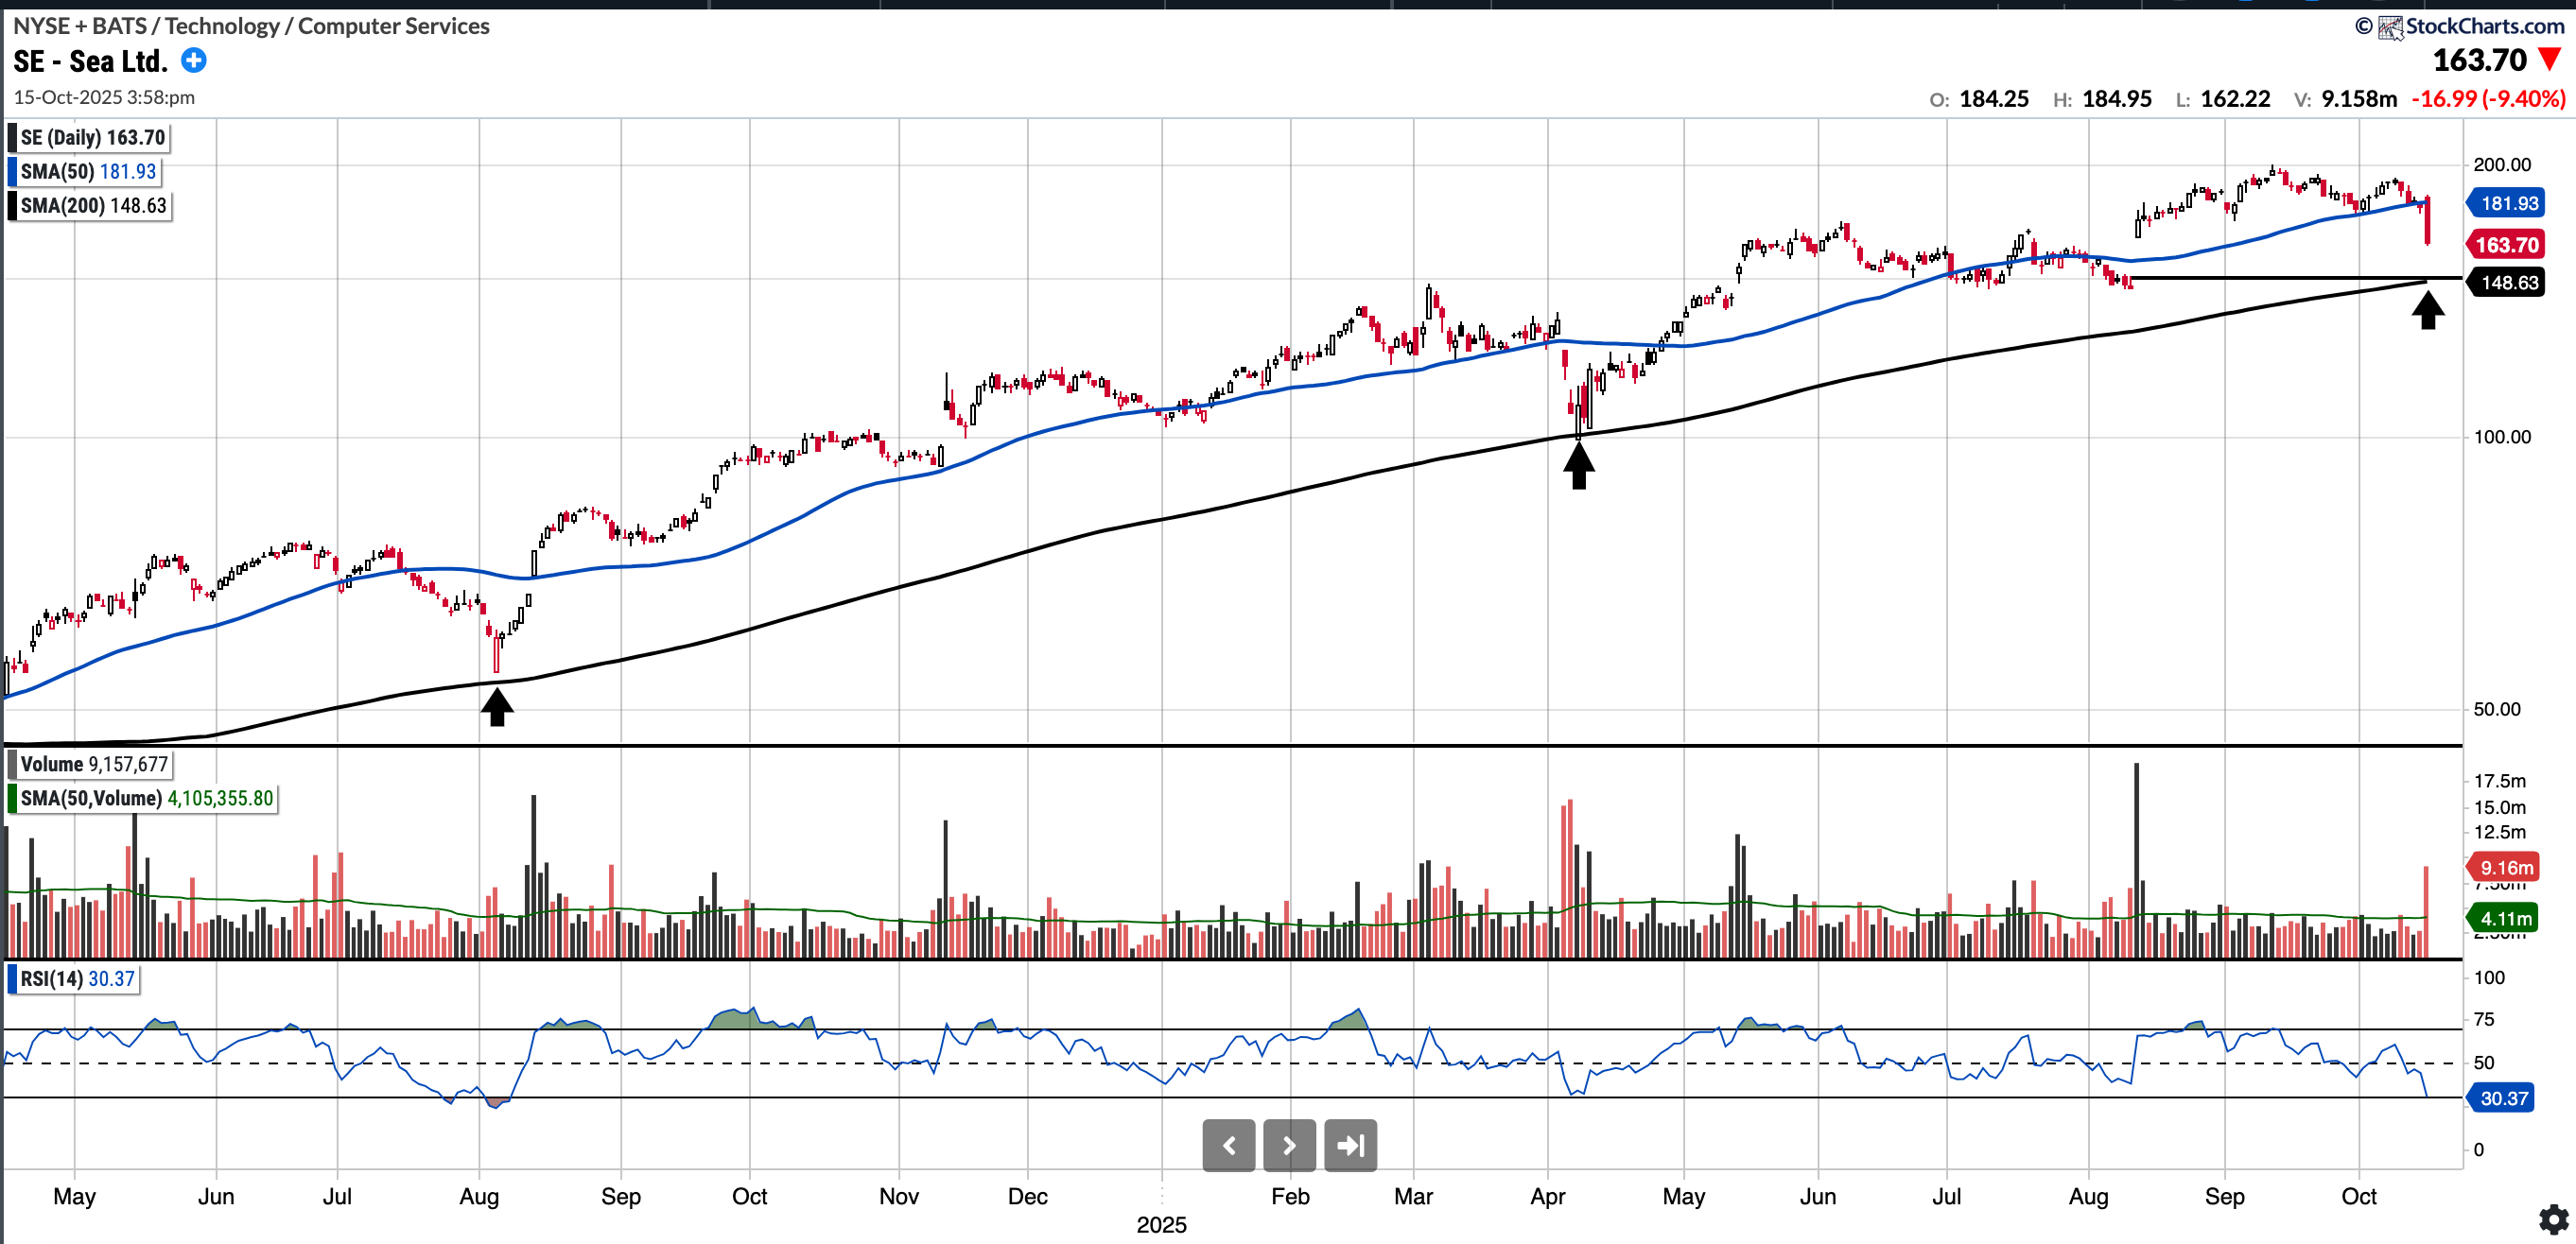Click the black arrow annotation near August 2024 low
Image resolution: width=2576 pixels, height=1244 pixels.
497,706
